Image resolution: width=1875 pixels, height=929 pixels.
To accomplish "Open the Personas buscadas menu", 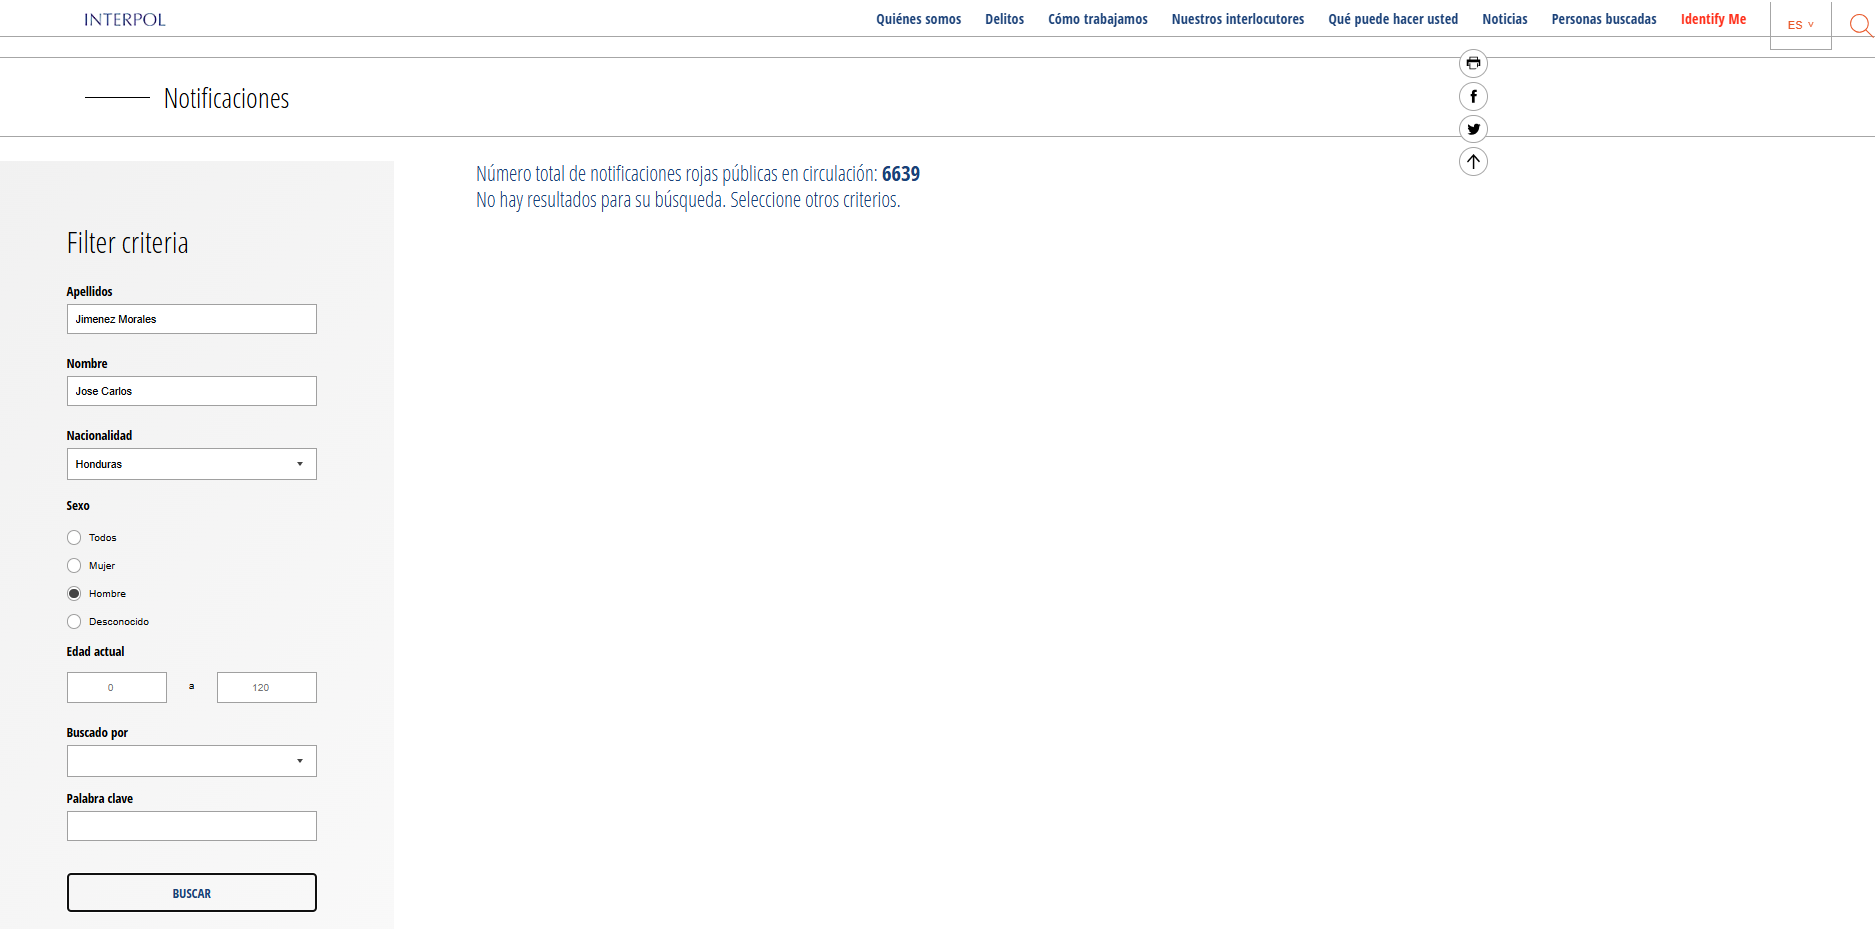I will (x=1603, y=19).
